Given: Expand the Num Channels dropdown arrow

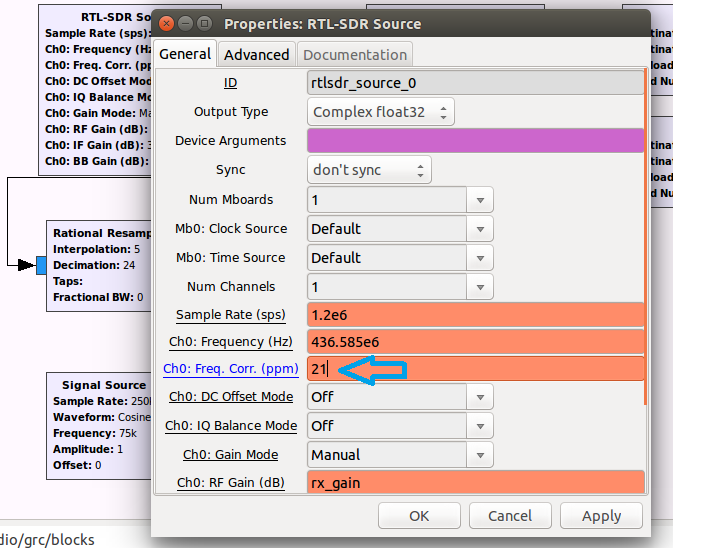Looking at the screenshot, I should [x=480, y=287].
